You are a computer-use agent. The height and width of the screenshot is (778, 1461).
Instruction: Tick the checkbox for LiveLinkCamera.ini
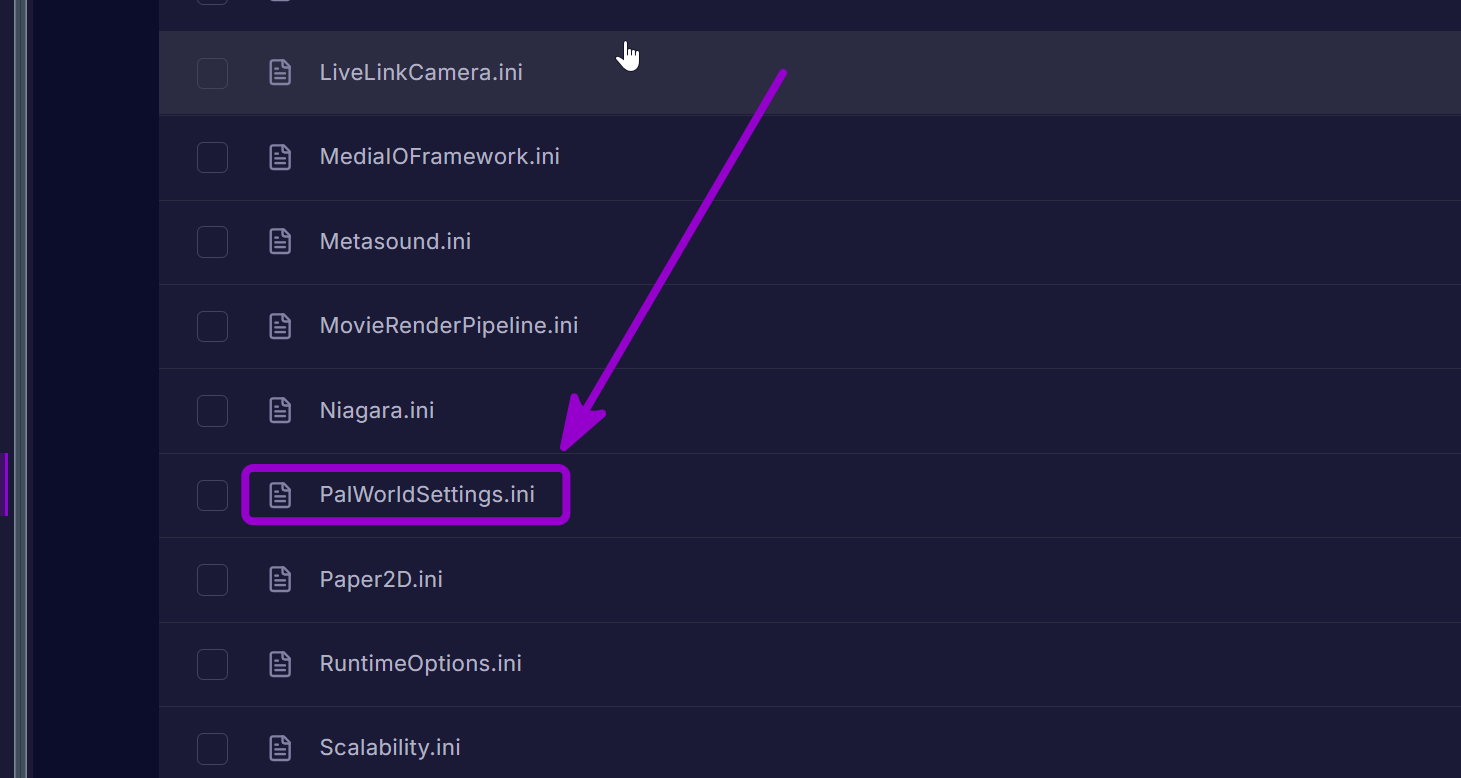point(212,73)
